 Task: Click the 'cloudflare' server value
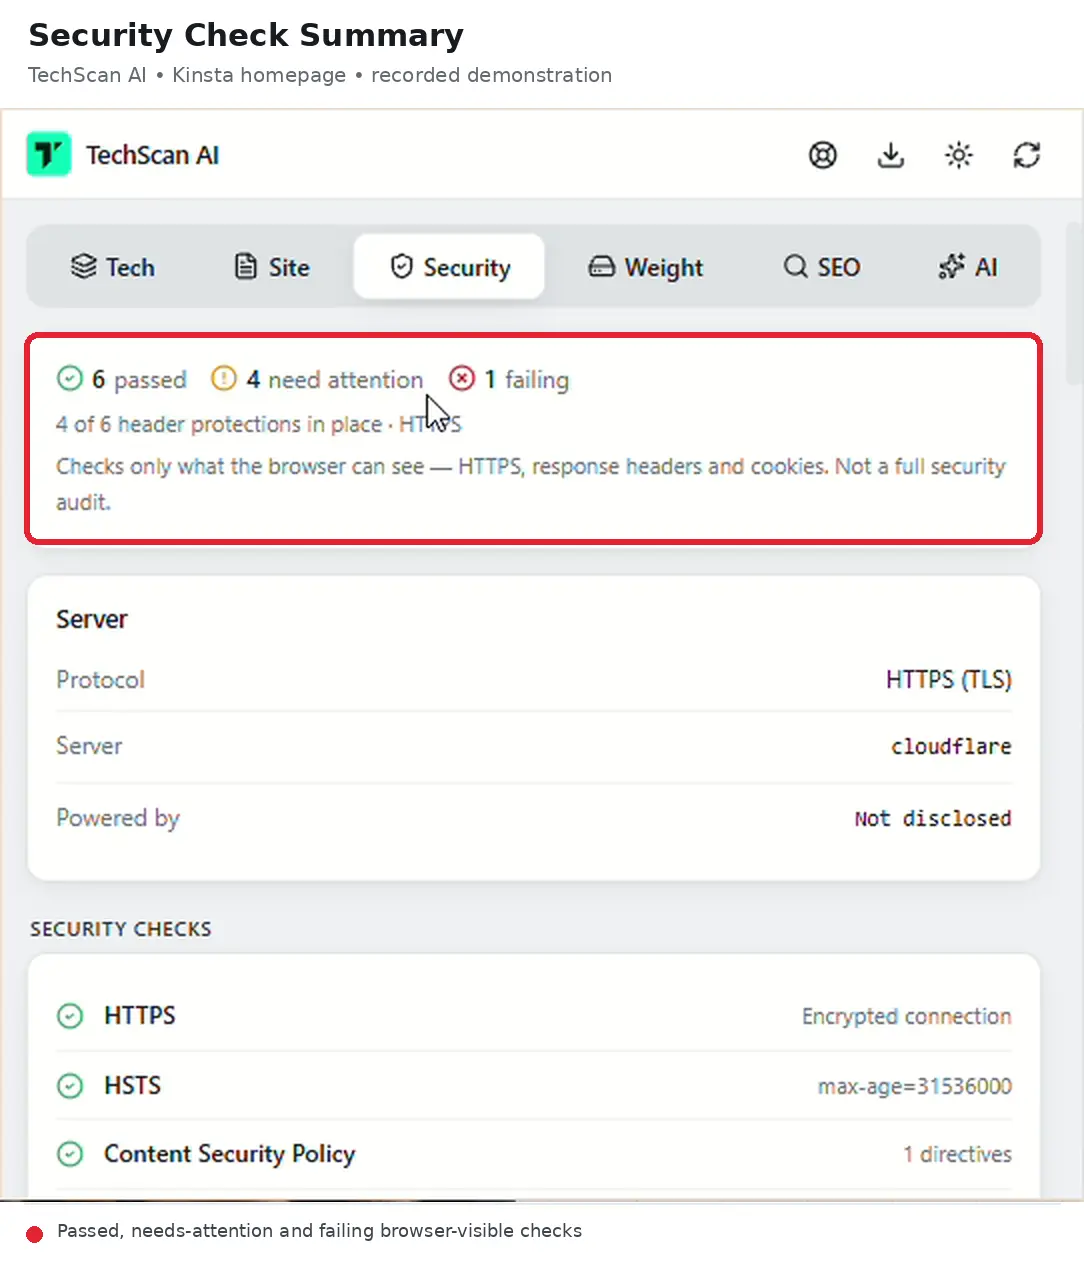(951, 746)
